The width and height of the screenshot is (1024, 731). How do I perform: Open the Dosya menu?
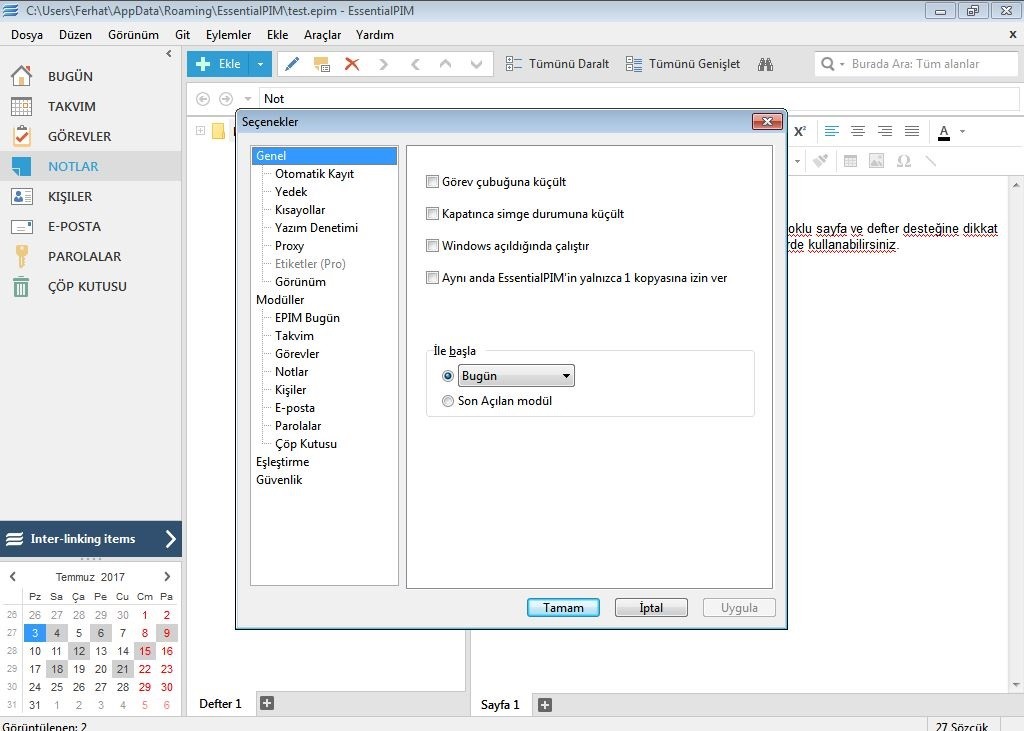point(27,35)
